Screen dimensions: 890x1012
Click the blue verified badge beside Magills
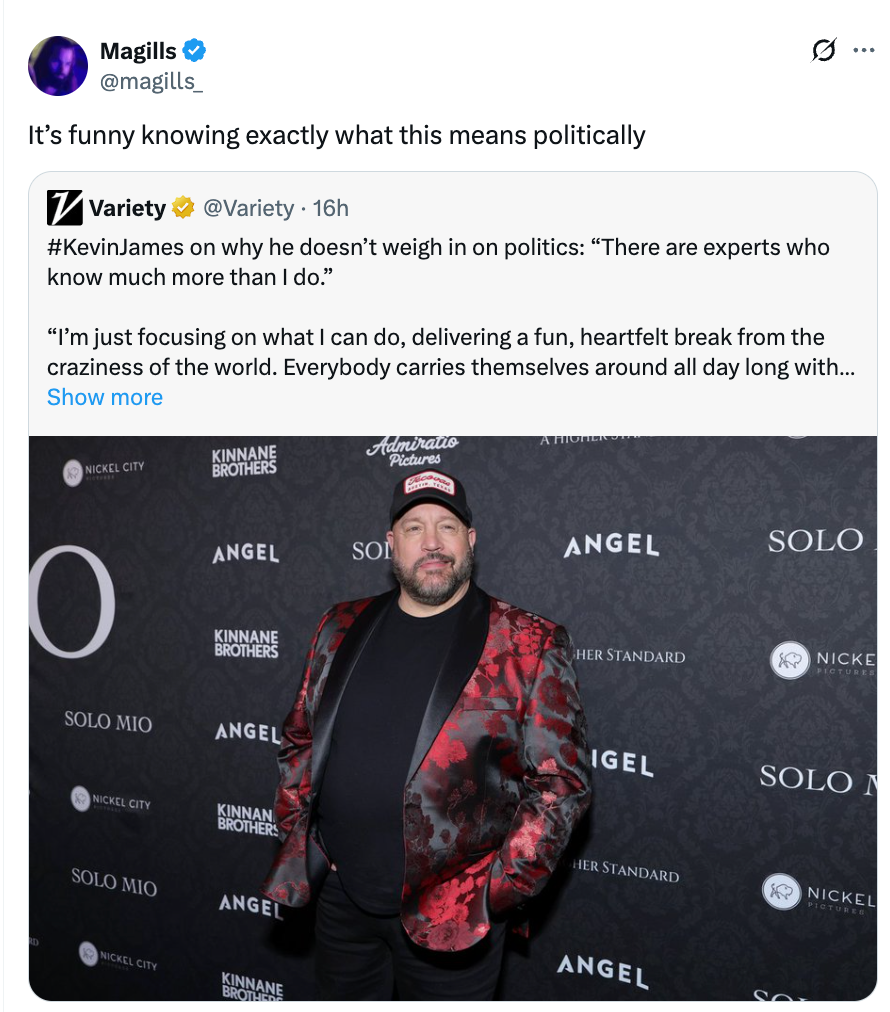(x=196, y=51)
